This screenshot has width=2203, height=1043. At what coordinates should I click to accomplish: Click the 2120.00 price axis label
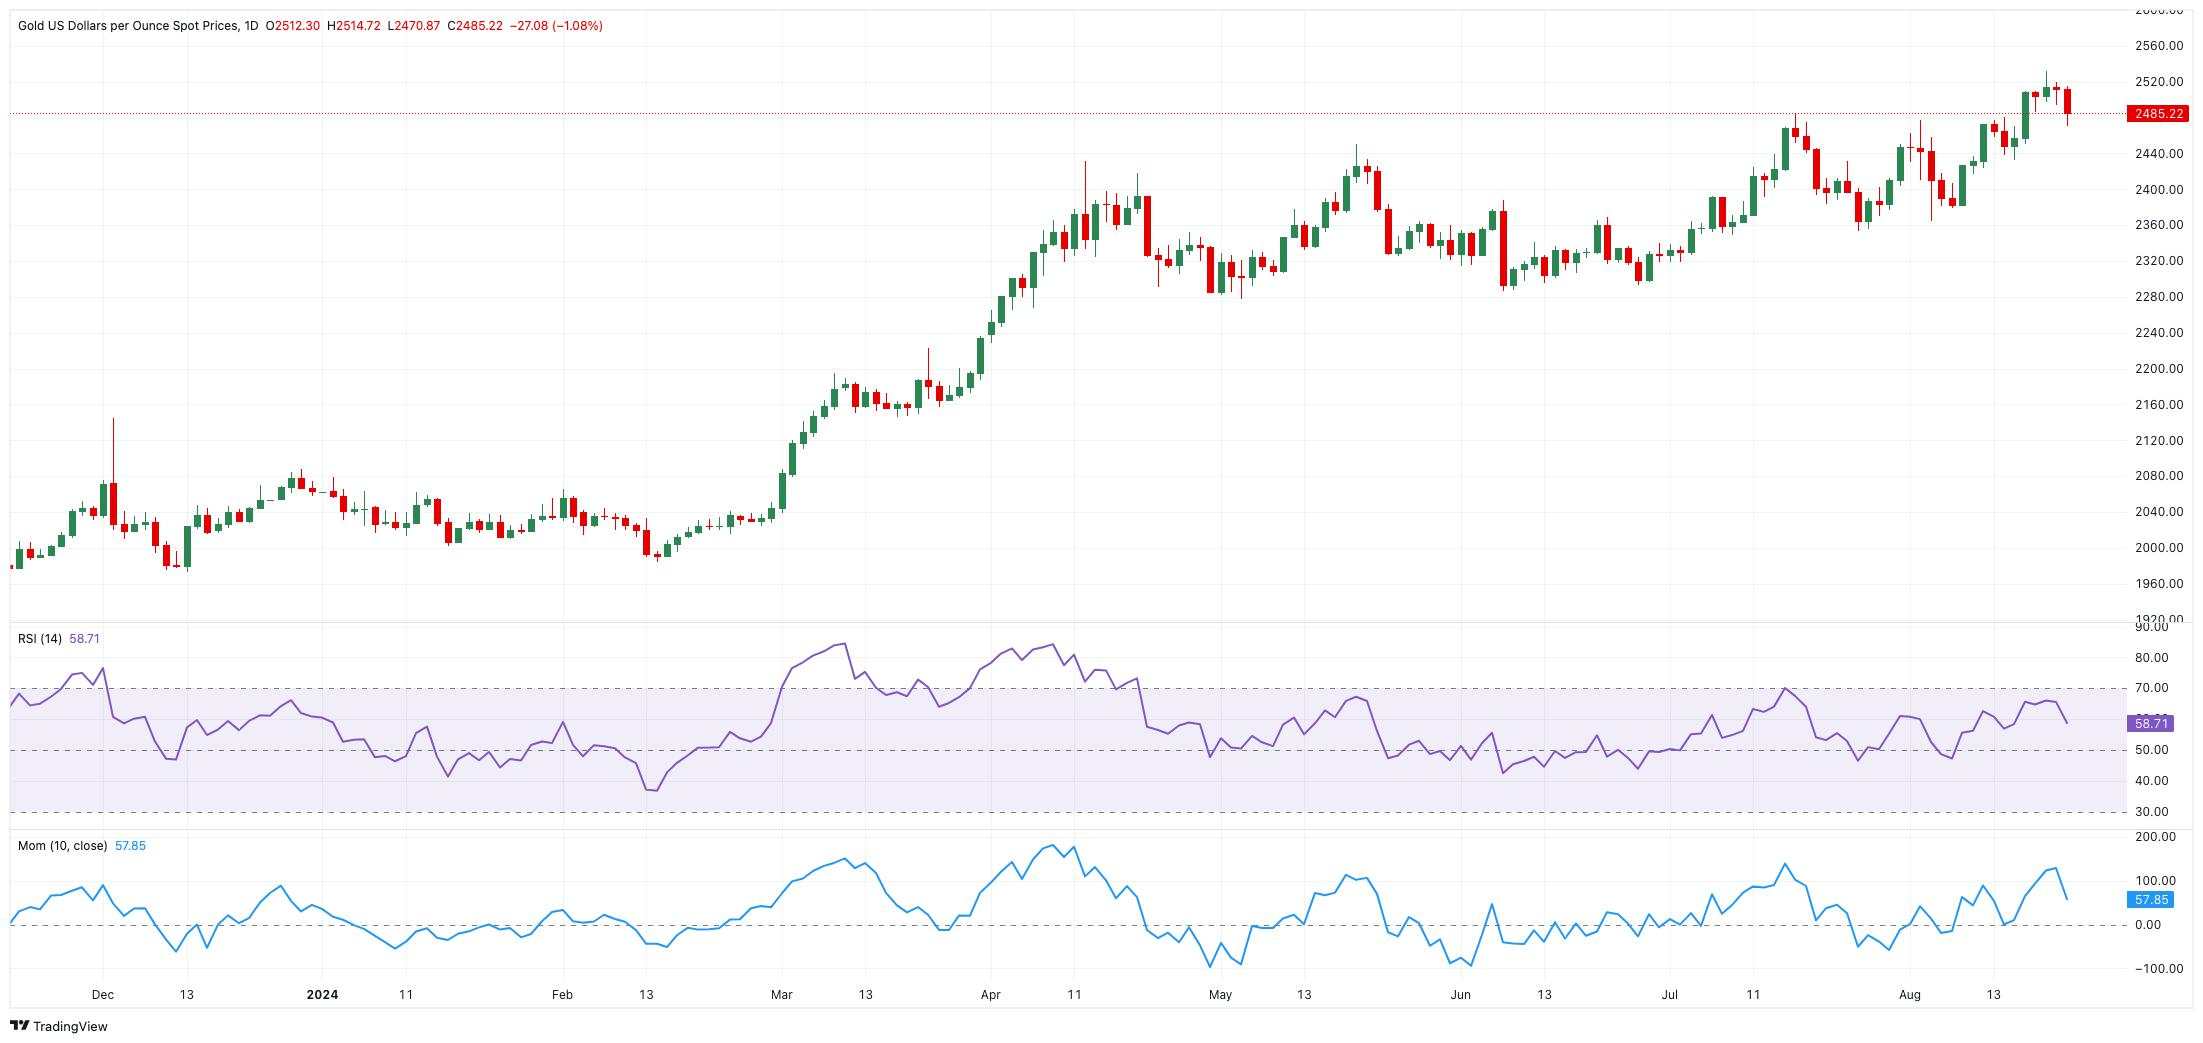click(x=2158, y=441)
